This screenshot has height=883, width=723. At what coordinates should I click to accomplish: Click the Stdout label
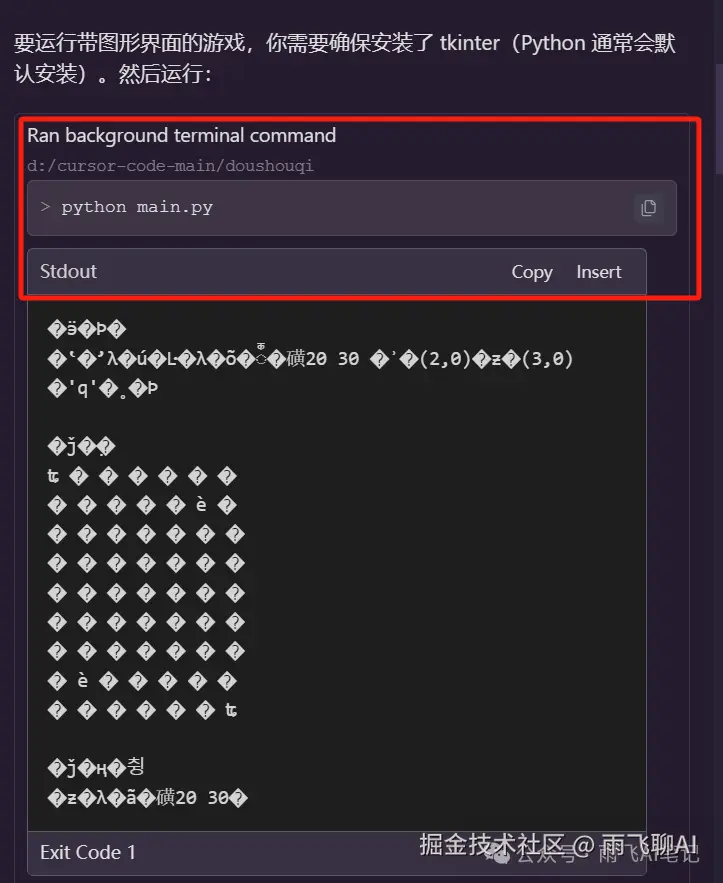pyautogui.click(x=68, y=271)
